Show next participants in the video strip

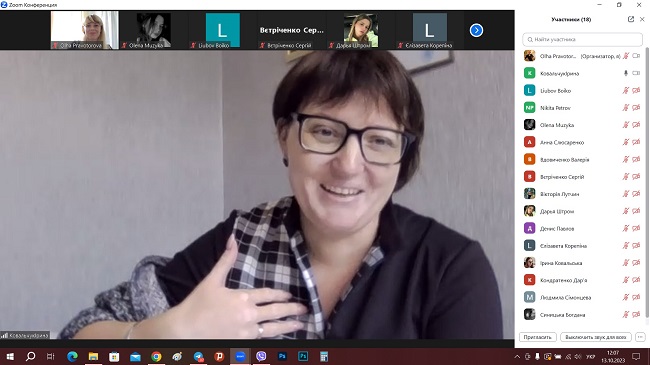point(476,30)
